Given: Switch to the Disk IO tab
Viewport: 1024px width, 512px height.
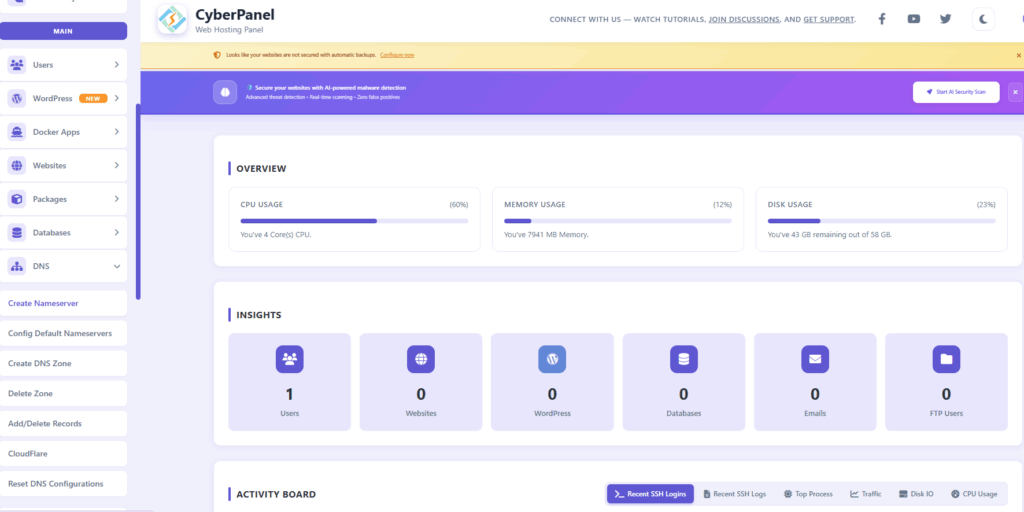Looking at the screenshot, I should pyautogui.click(x=917, y=494).
